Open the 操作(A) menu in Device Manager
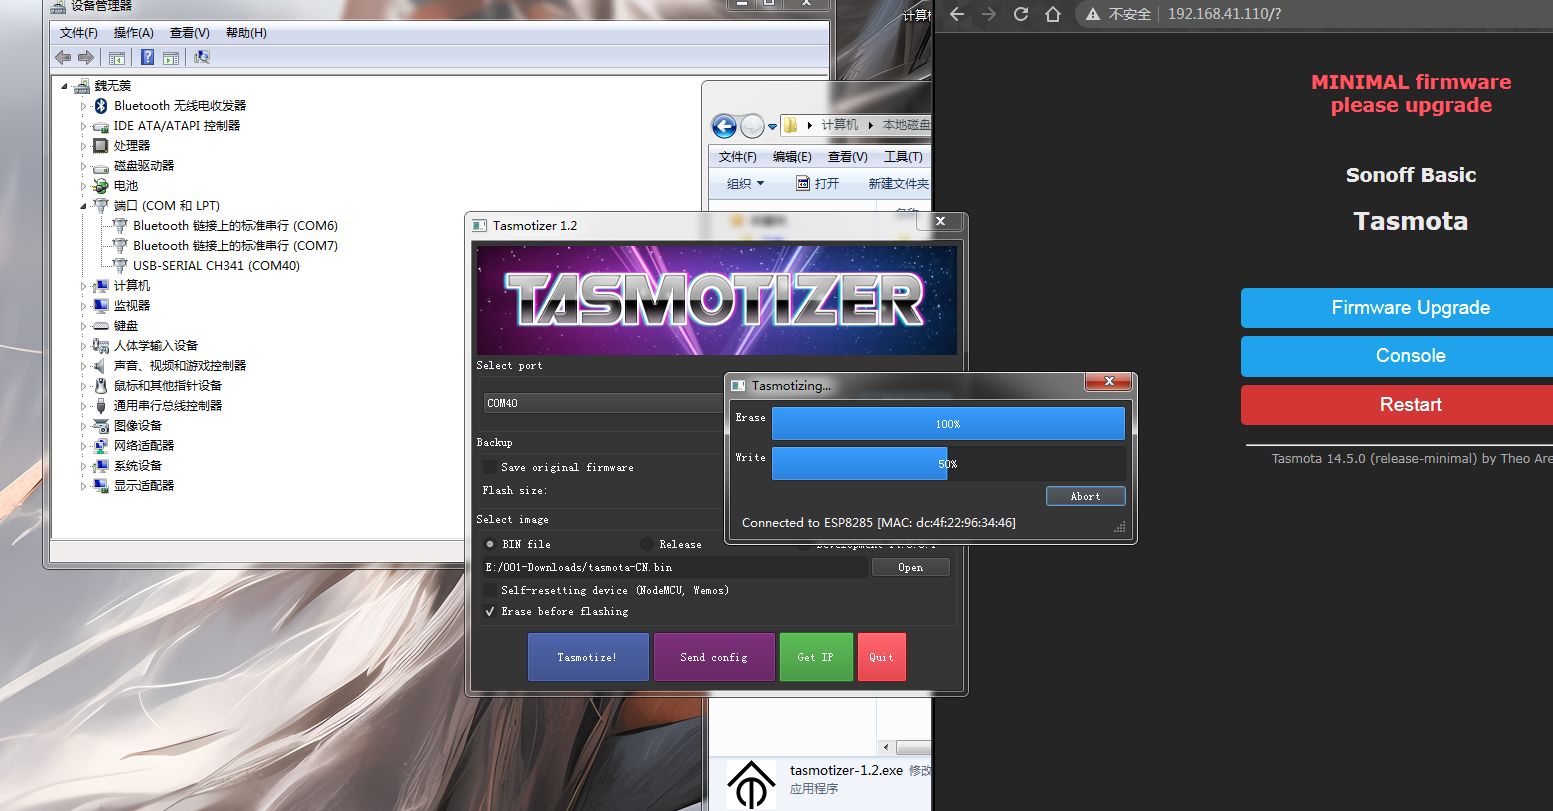This screenshot has height=811, width=1553. tap(133, 33)
